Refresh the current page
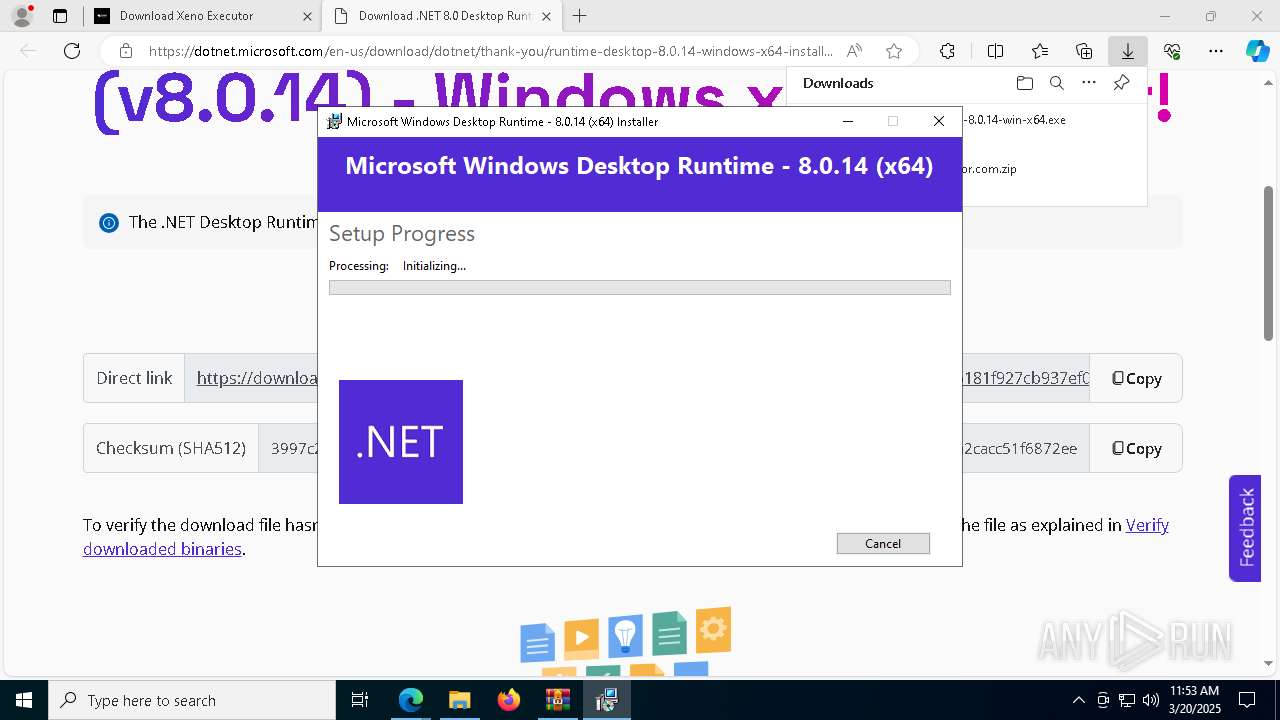1280x720 pixels. coord(72,51)
